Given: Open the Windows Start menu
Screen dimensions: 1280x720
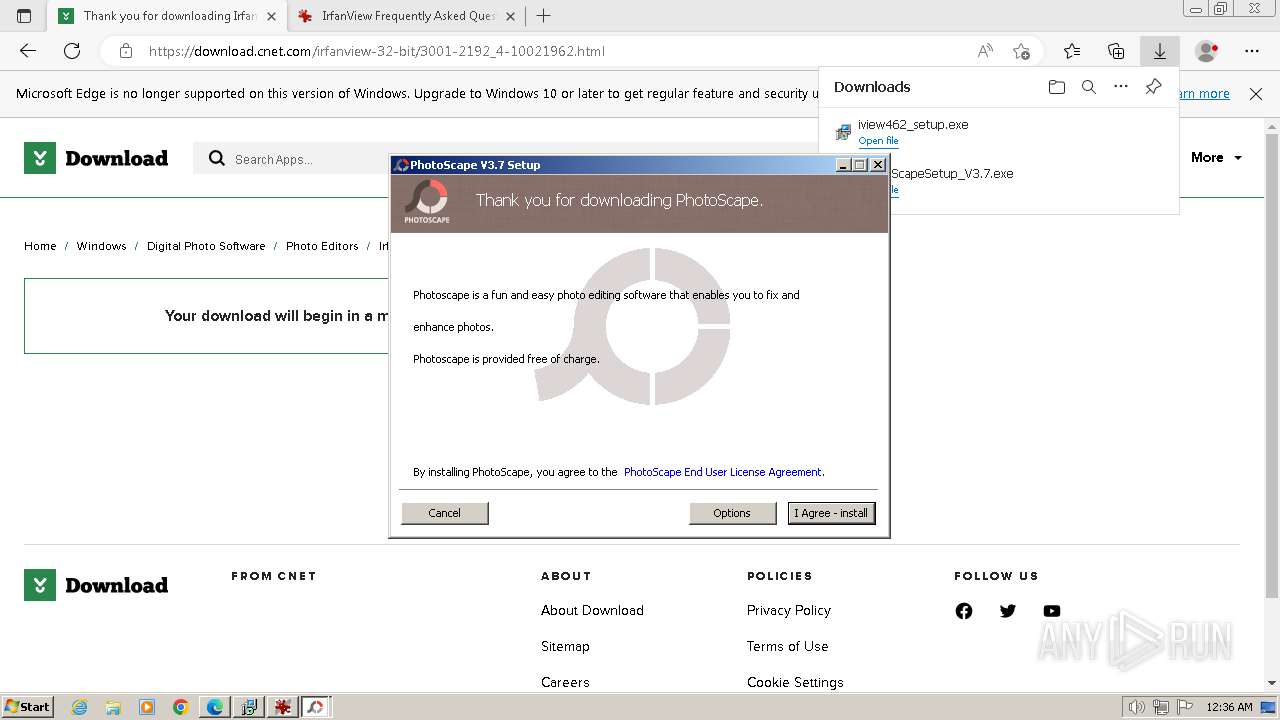Looking at the screenshot, I should pos(27,706).
